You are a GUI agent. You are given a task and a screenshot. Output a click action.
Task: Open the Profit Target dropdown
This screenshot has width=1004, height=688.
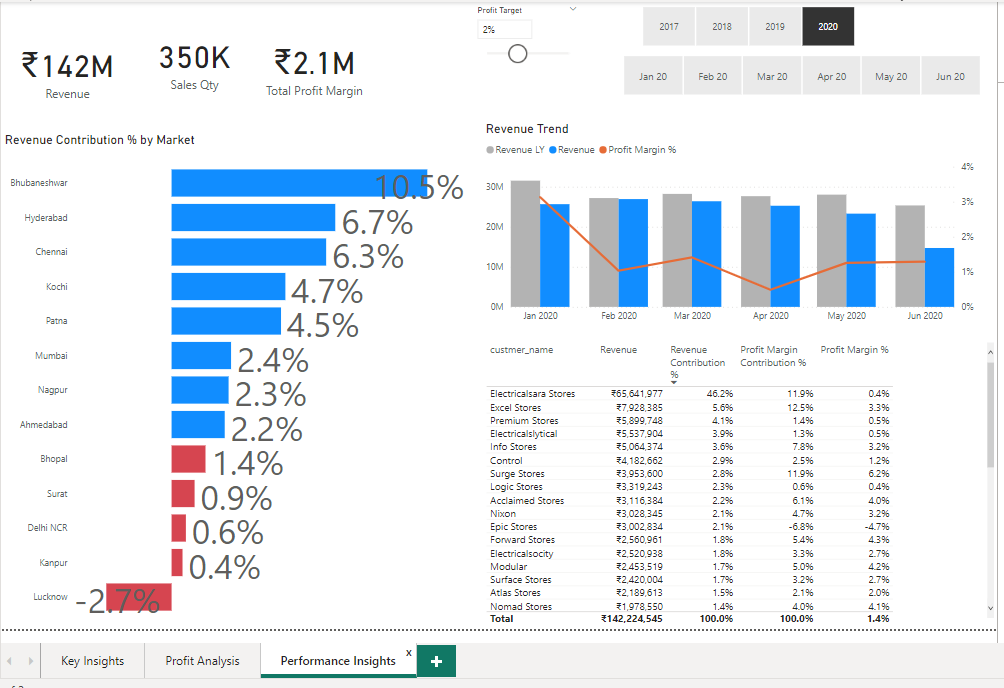pyautogui.click(x=572, y=8)
